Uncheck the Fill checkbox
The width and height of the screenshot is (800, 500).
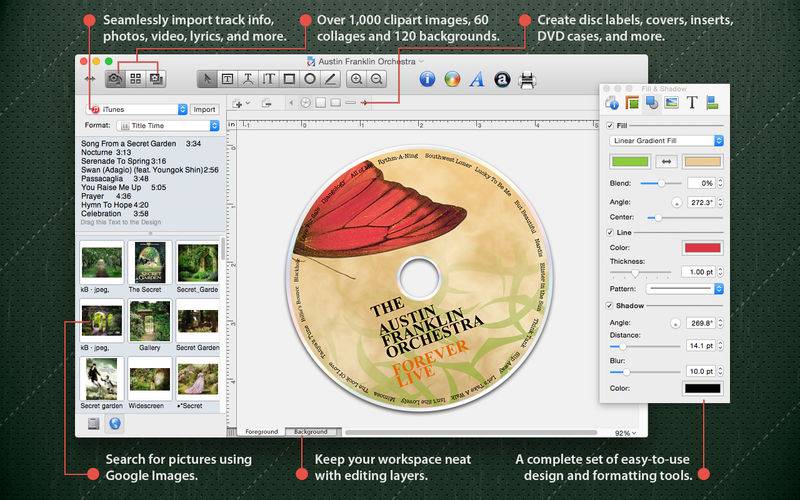click(x=610, y=126)
